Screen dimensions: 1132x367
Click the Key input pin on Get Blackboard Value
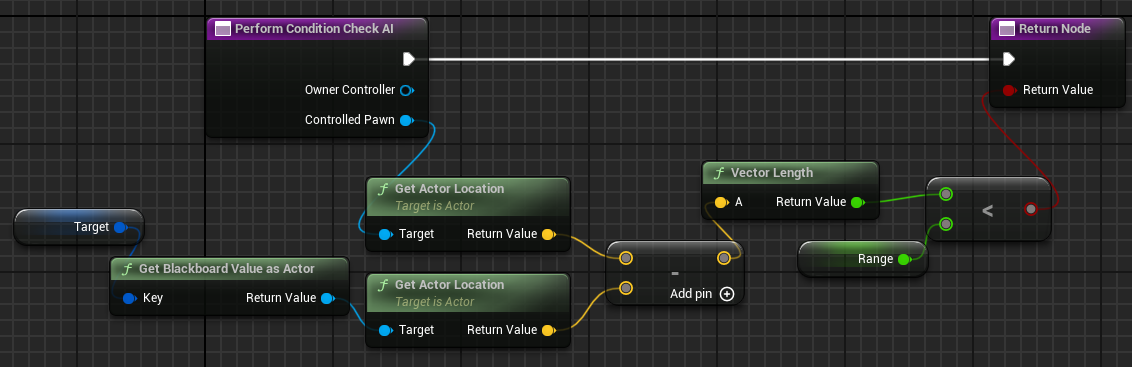[129, 298]
